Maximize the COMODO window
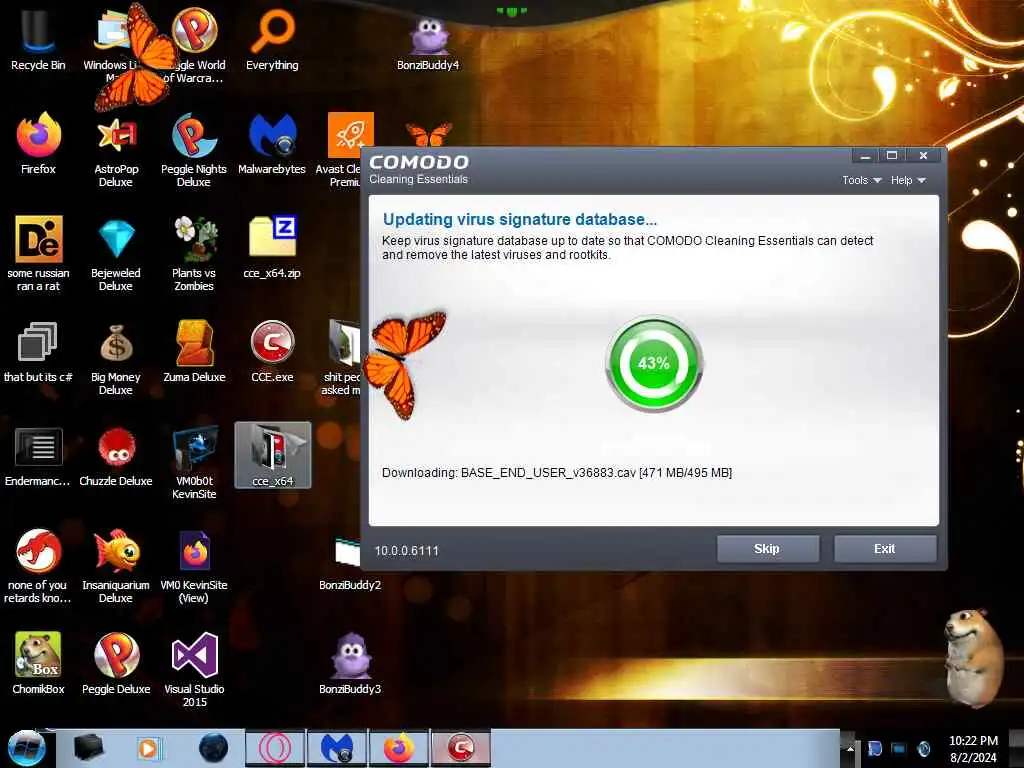 point(892,155)
